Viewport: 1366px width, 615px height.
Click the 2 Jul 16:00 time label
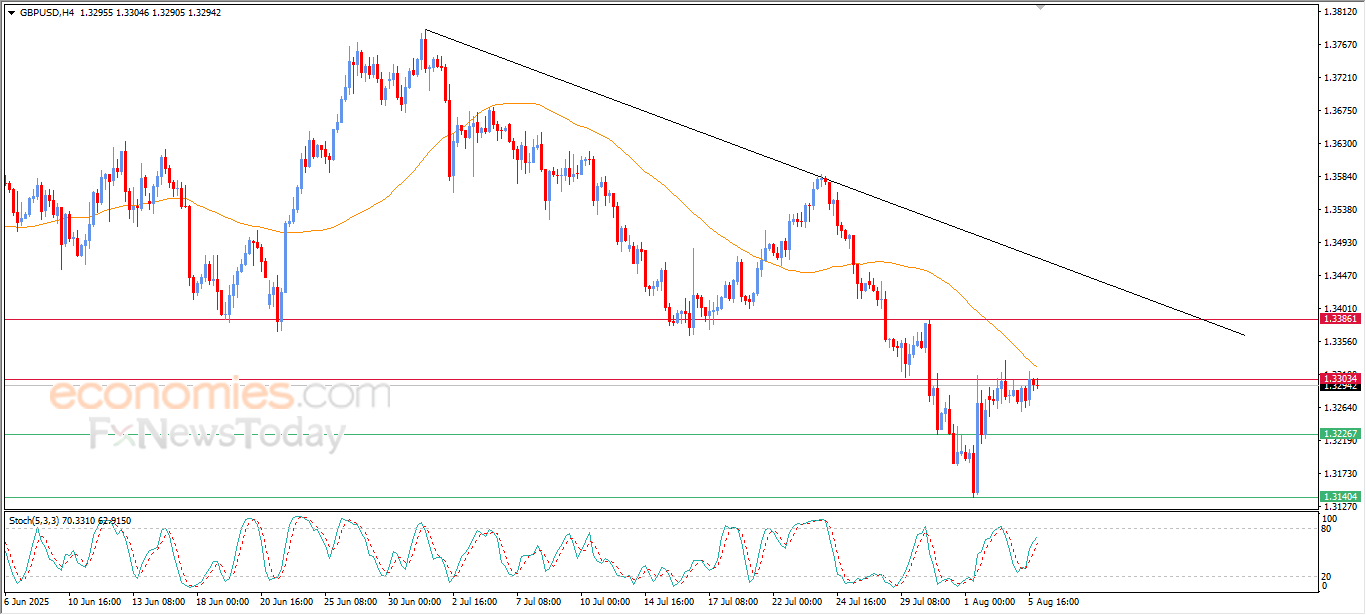click(x=477, y=603)
